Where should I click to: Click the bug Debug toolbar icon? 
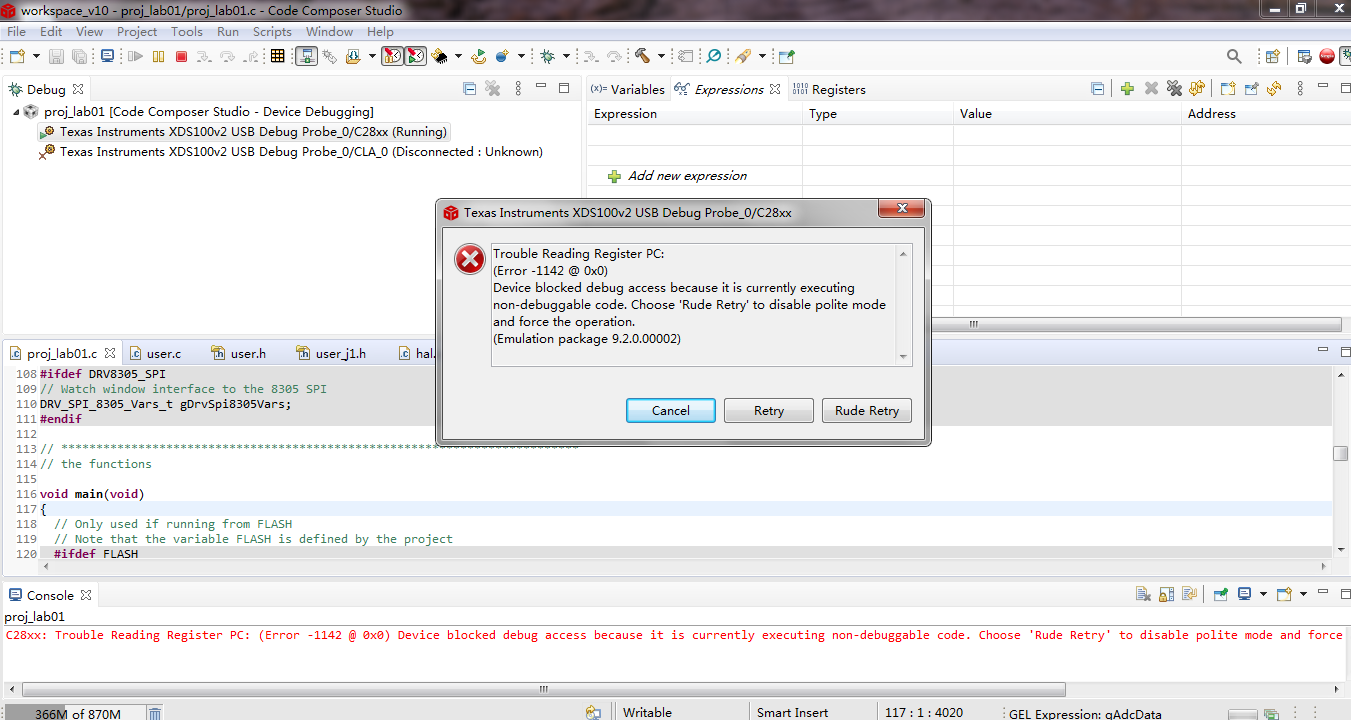point(548,57)
